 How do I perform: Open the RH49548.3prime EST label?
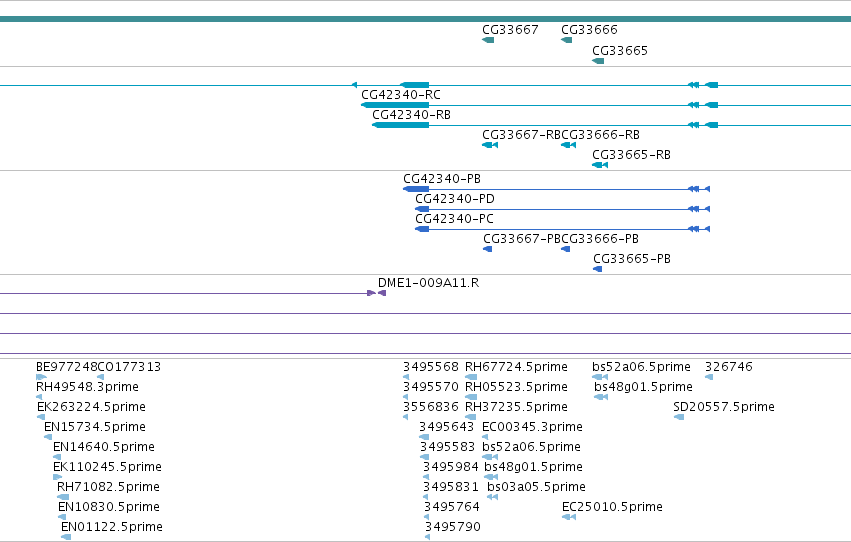(87, 387)
